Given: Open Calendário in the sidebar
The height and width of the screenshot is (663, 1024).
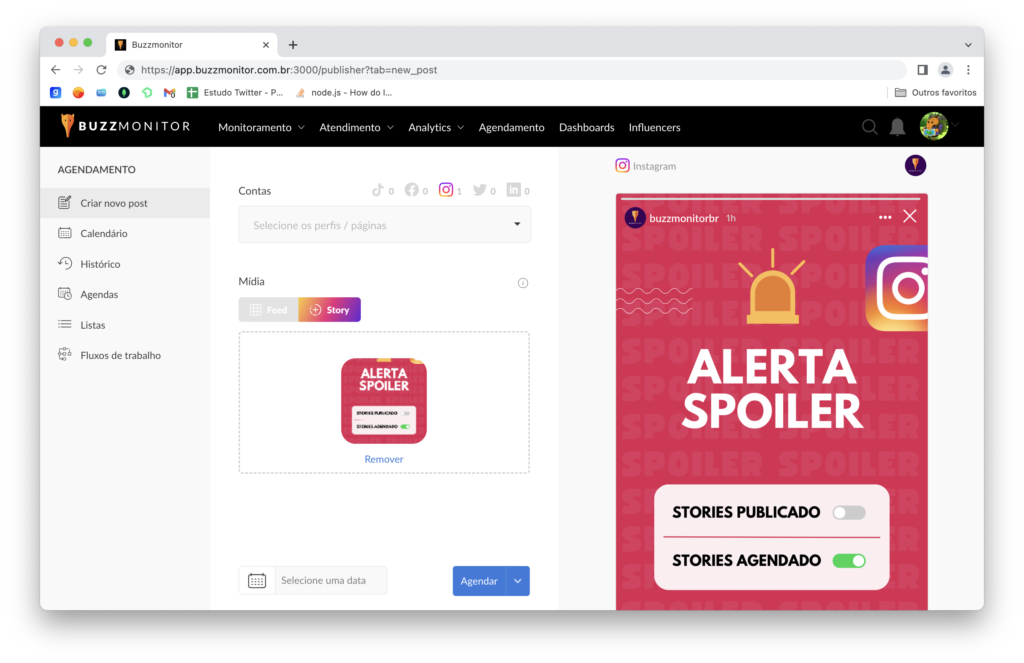Looking at the screenshot, I should pos(104,233).
